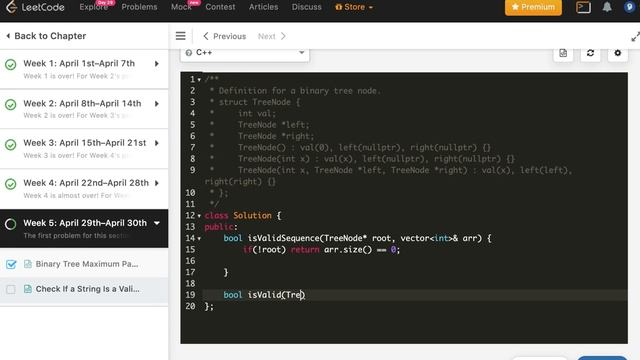This screenshot has height=360, width=640.
Task: Click document icon beside Check If a String
Action: [28, 289]
